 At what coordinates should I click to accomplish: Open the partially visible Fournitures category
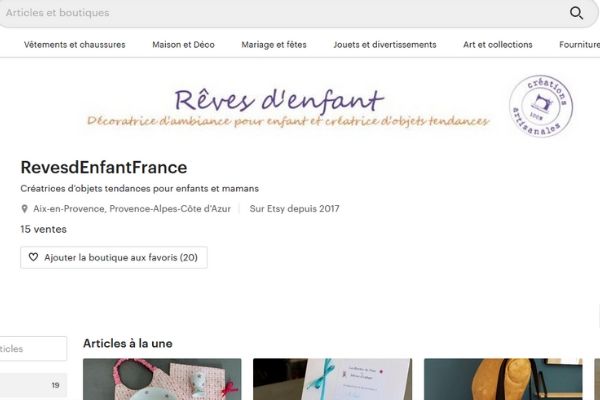(579, 45)
